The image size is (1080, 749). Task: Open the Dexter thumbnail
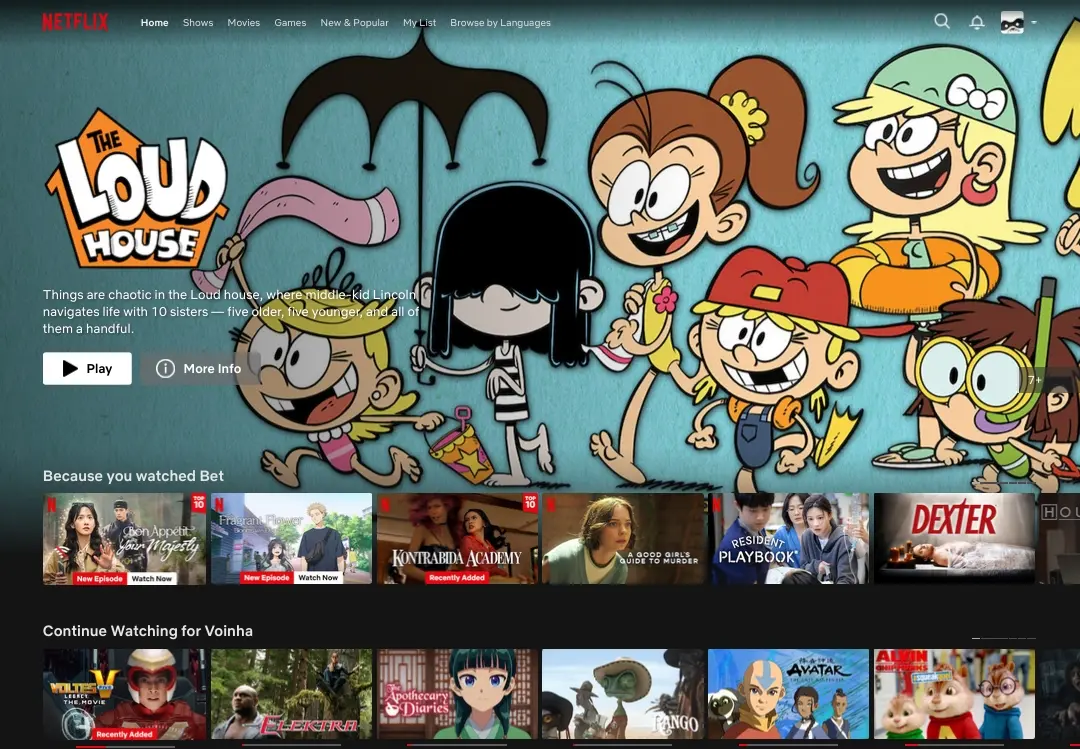[x=954, y=538]
